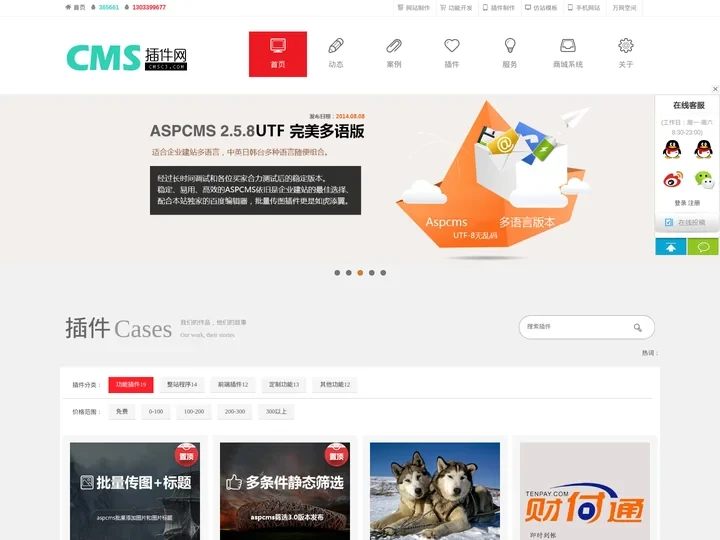
Task: Open 网站制作 in the top bar
Action: click(414, 8)
